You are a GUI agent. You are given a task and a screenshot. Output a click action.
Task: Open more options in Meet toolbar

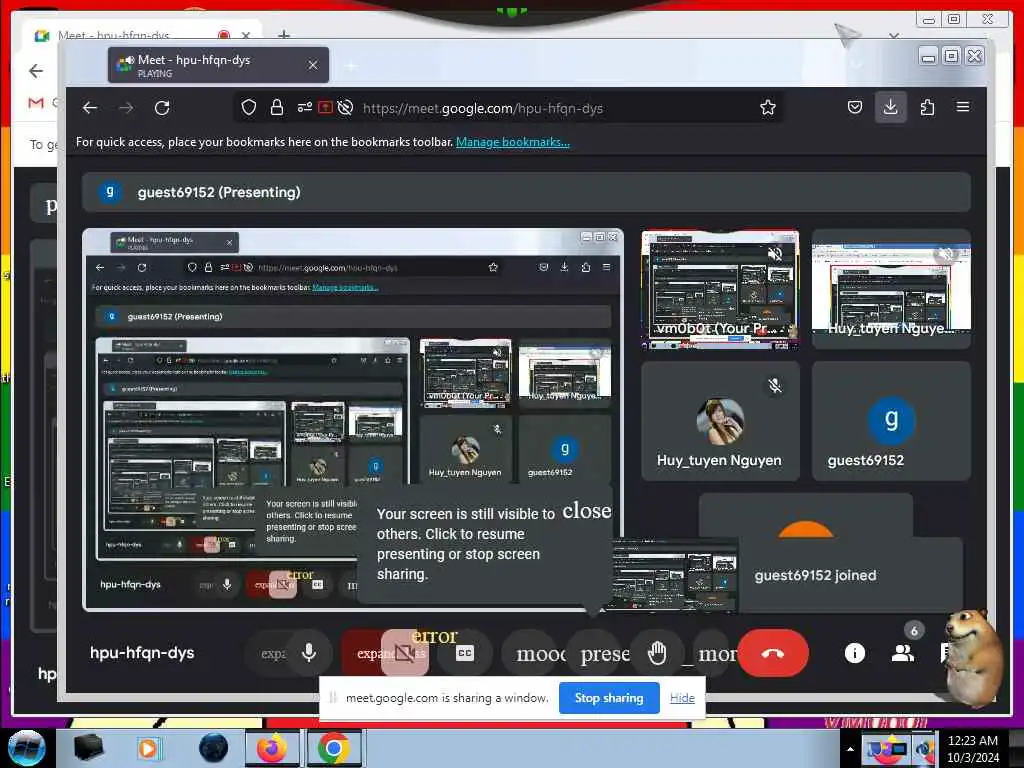point(715,652)
